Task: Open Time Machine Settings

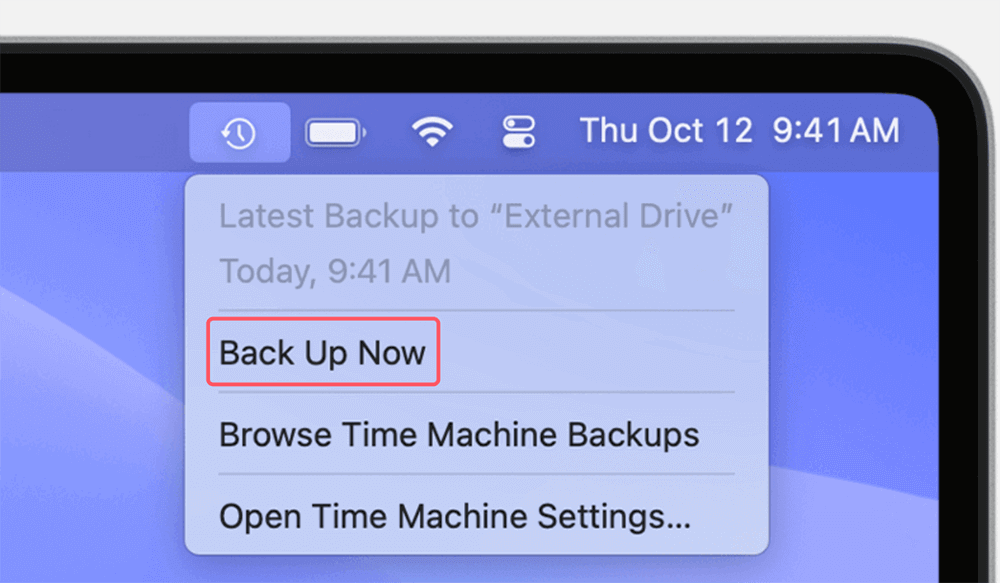Action: [455, 517]
